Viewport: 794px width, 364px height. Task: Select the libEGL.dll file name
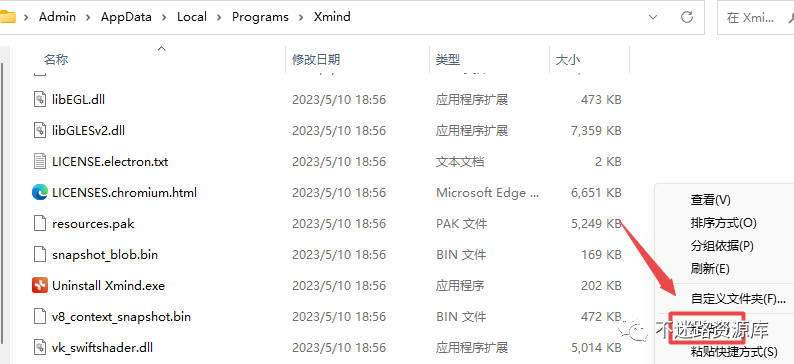click(x=78, y=100)
